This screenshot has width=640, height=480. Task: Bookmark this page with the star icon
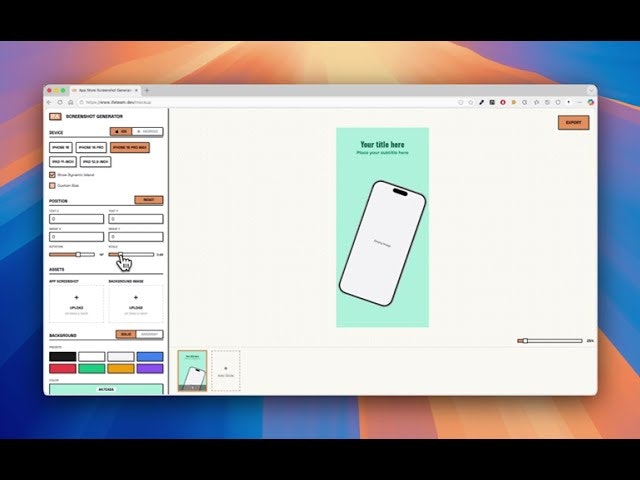(x=471, y=102)
